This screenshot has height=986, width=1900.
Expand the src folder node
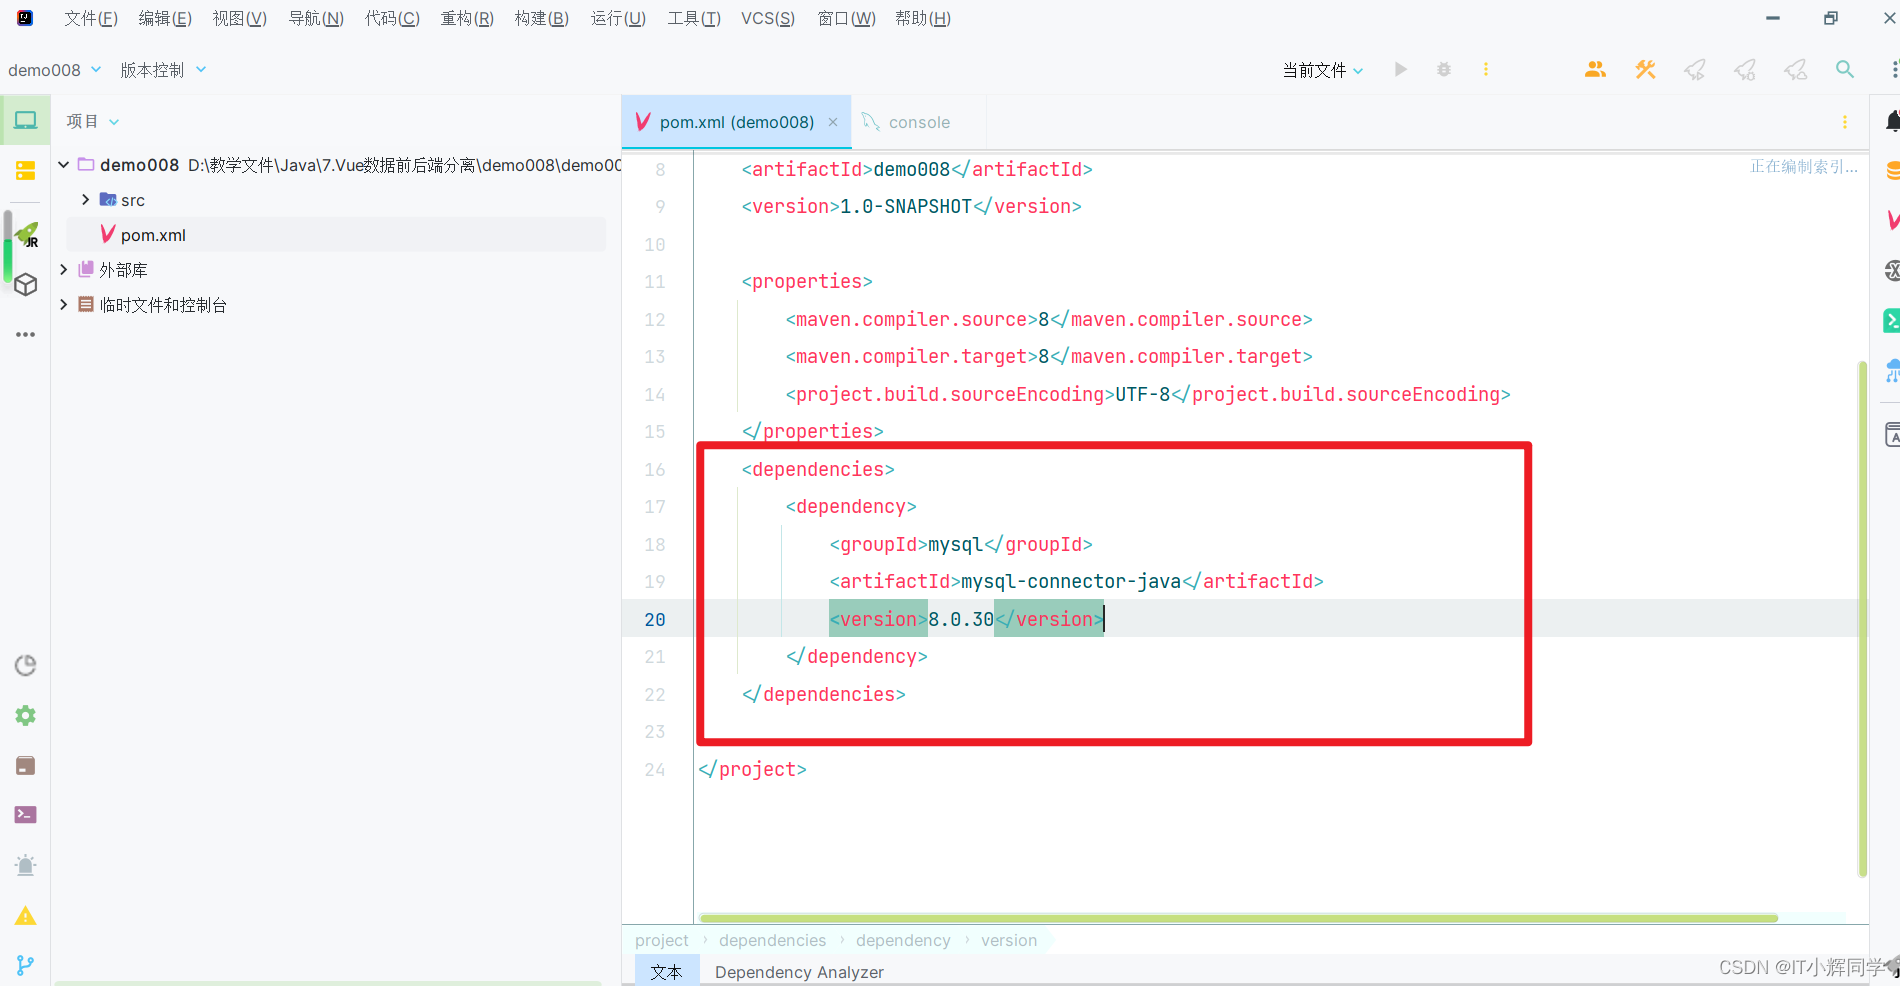(85, 200)
